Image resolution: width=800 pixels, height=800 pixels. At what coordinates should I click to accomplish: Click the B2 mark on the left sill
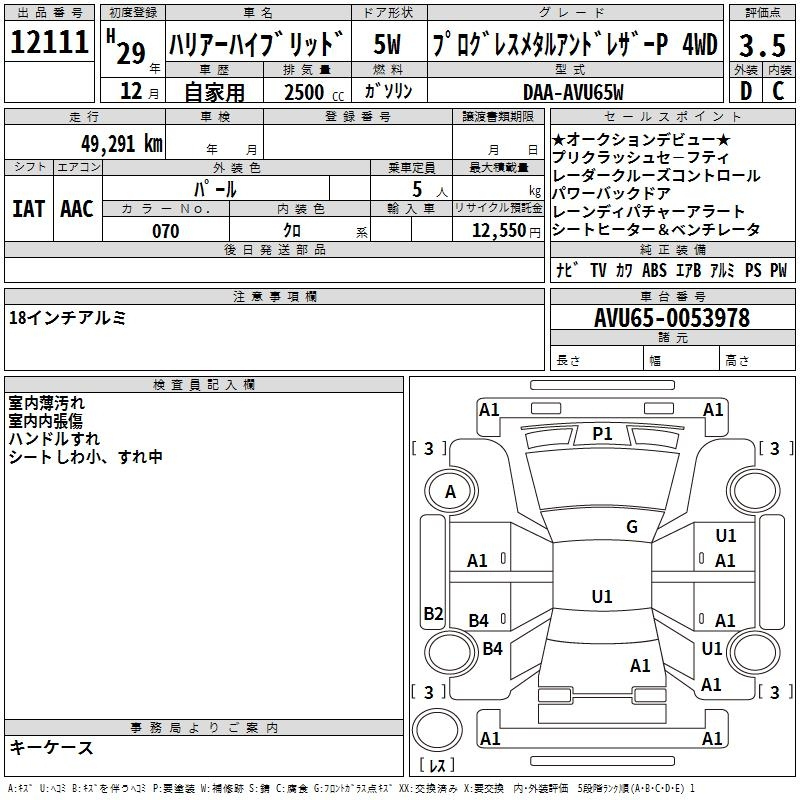click(x=433, y=613)
